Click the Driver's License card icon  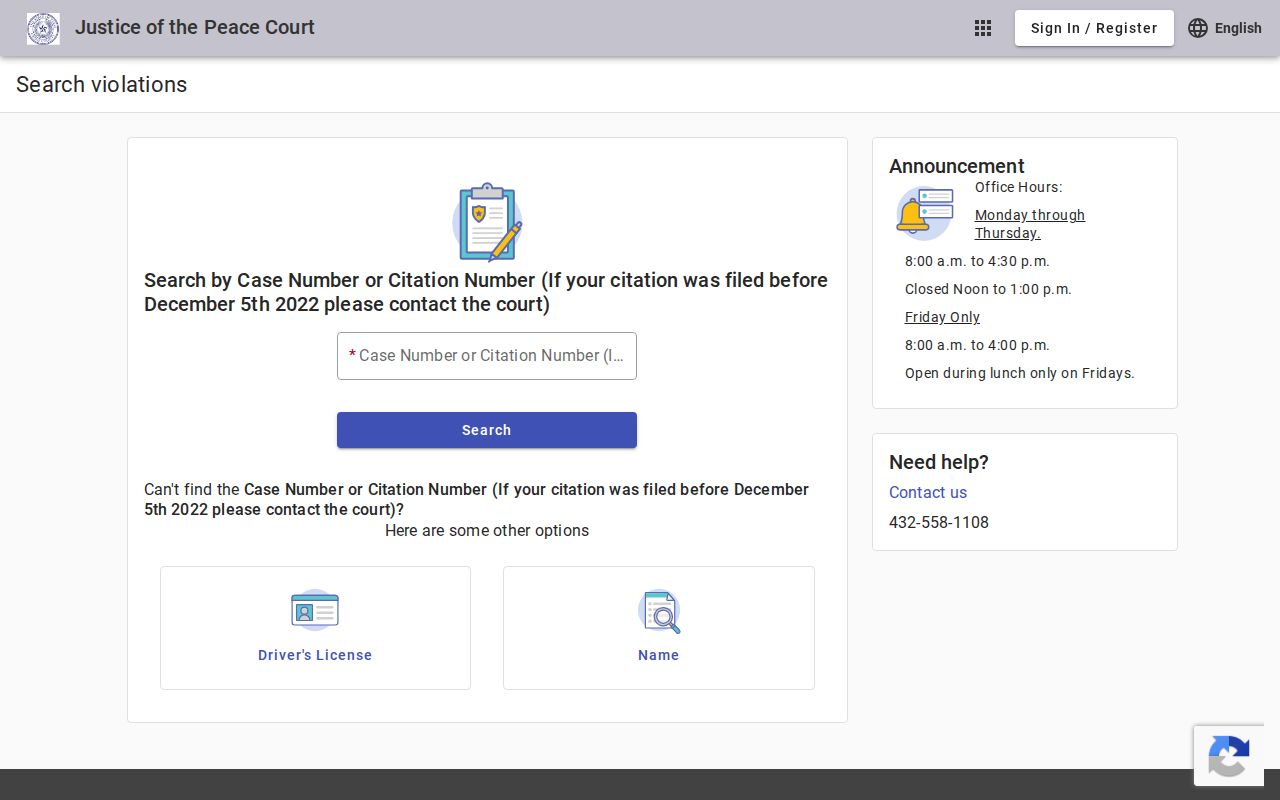[315, 610]
